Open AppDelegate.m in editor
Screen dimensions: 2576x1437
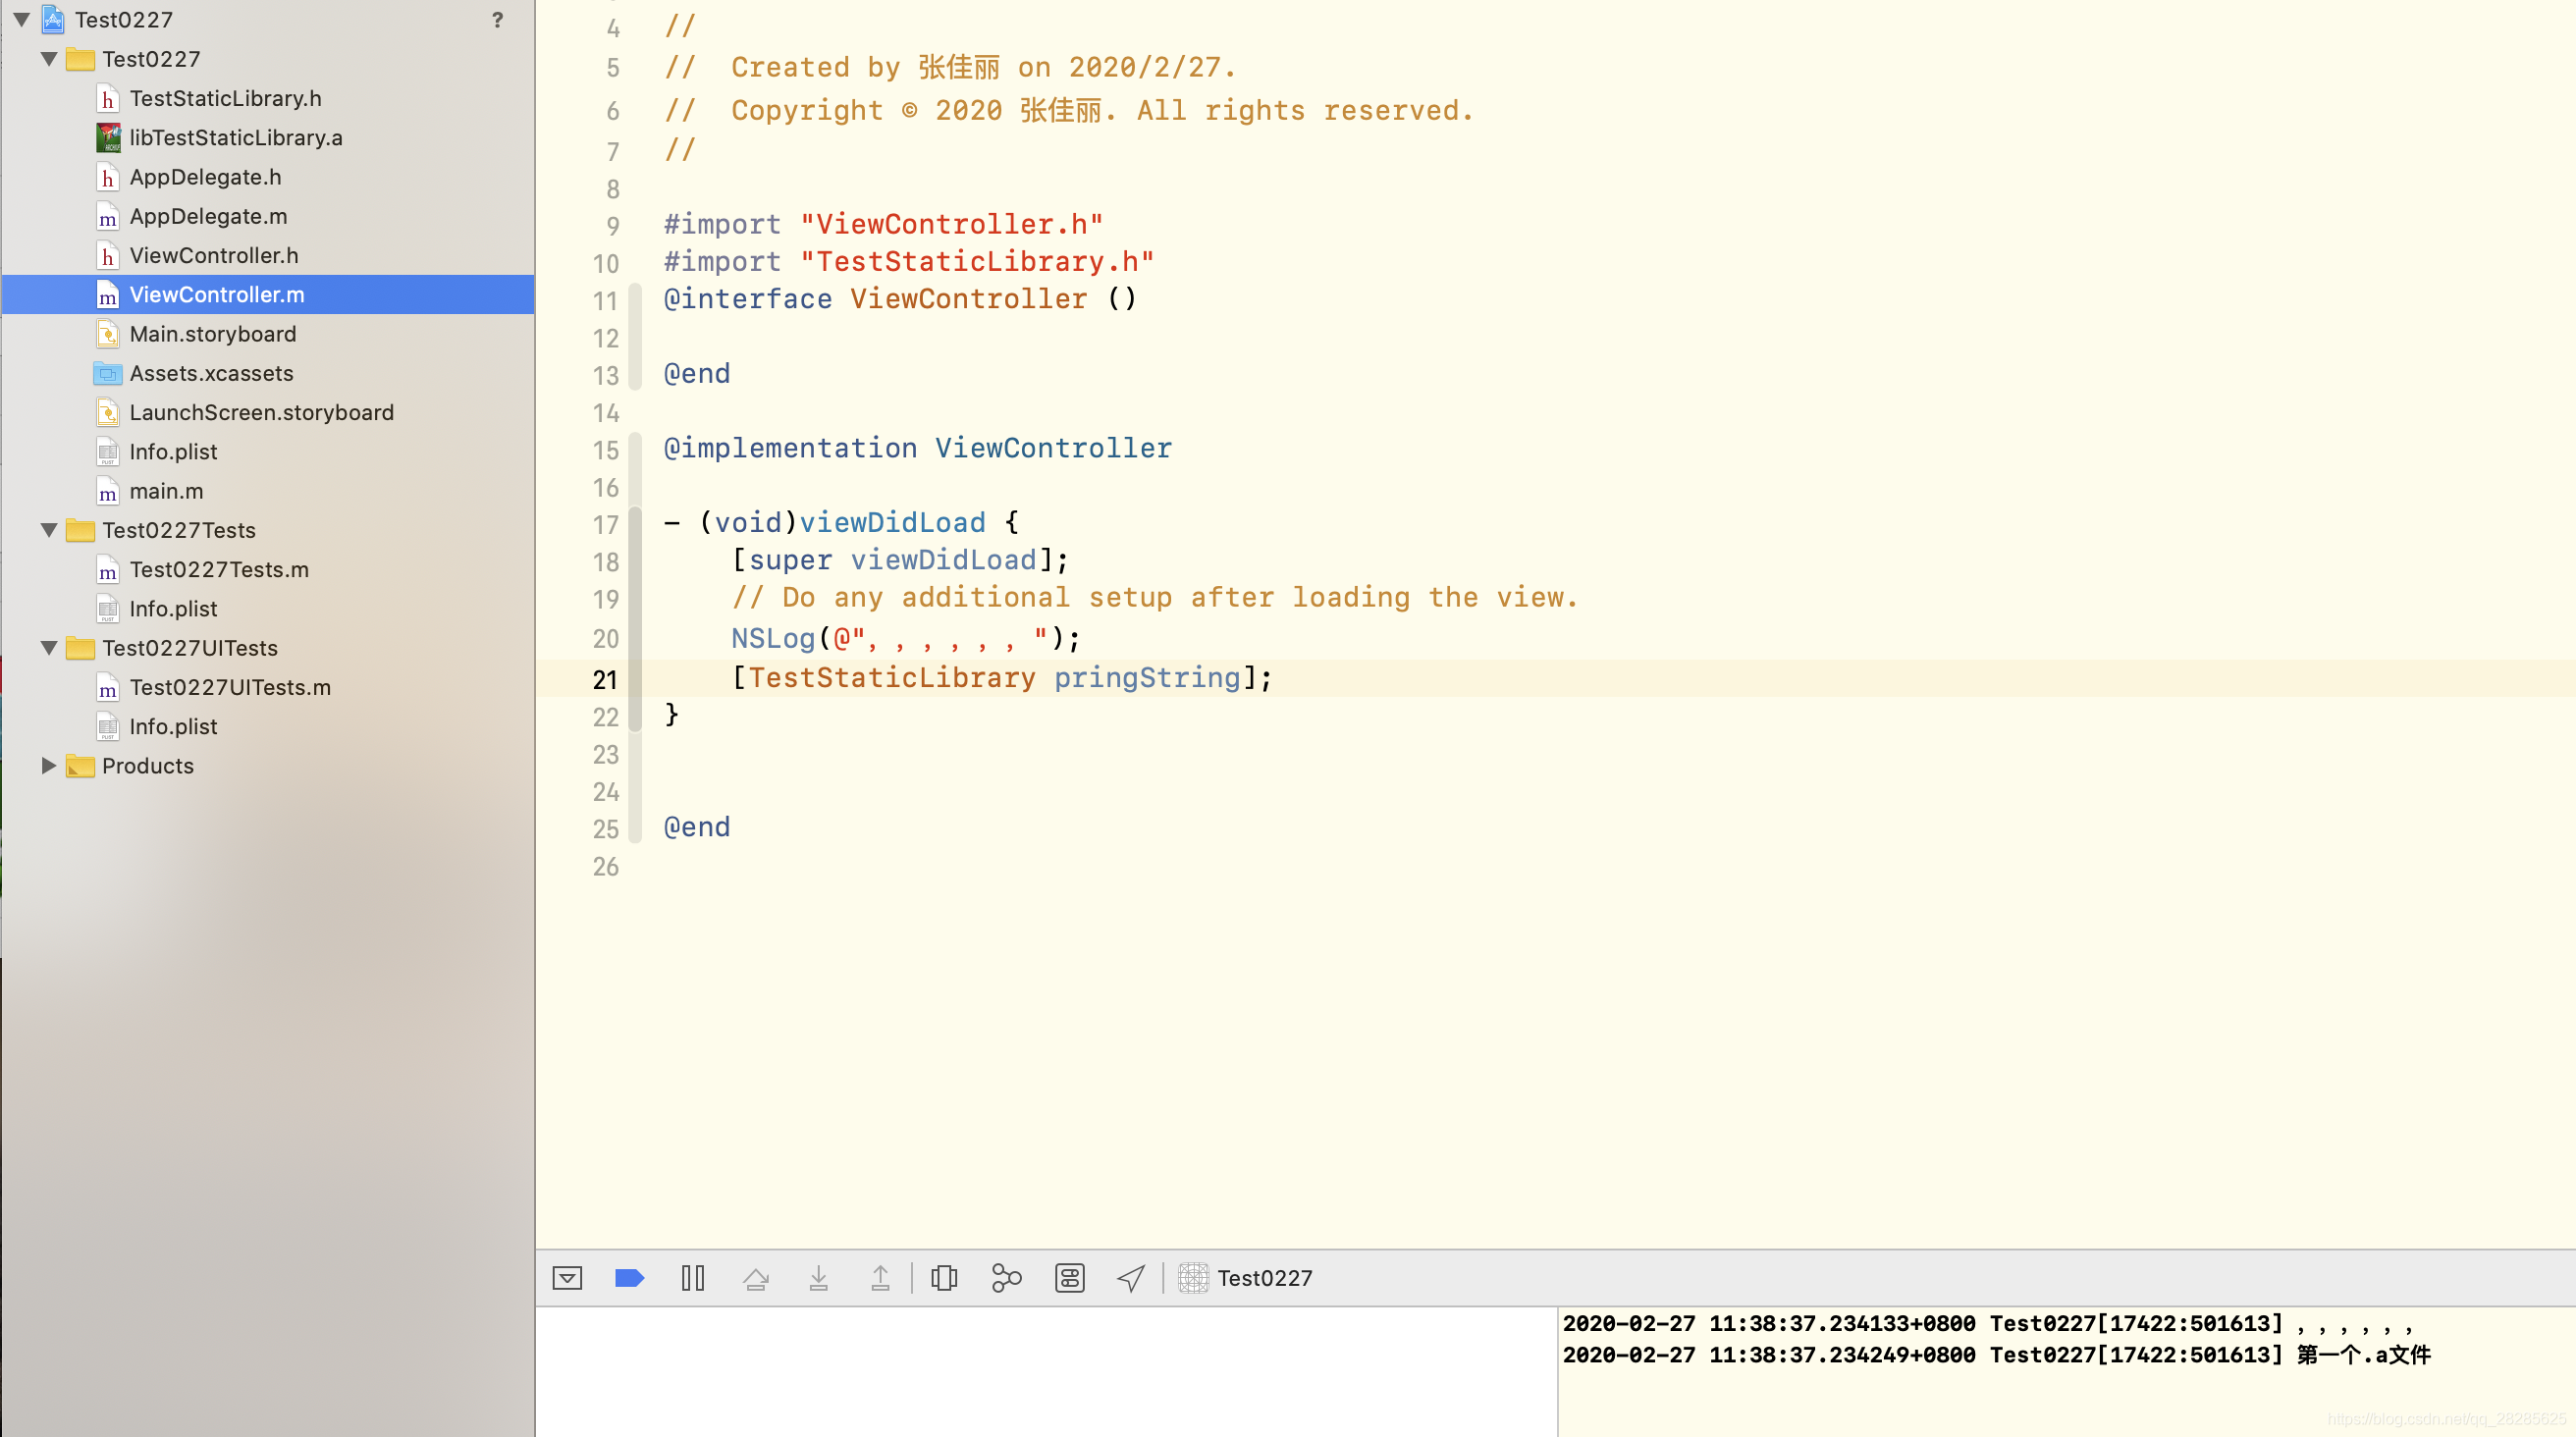(209, 214)
